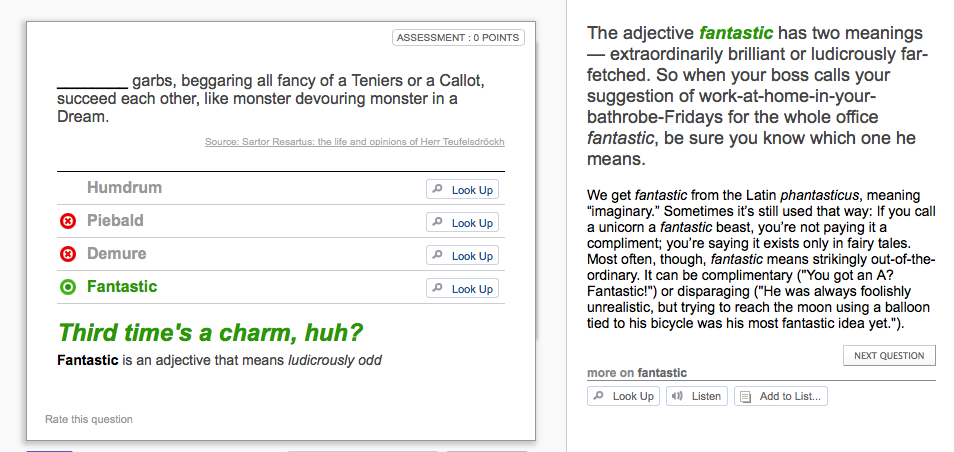Click the Demure answer text
Viewport: 954px width, 452px height.
[117, 253]
